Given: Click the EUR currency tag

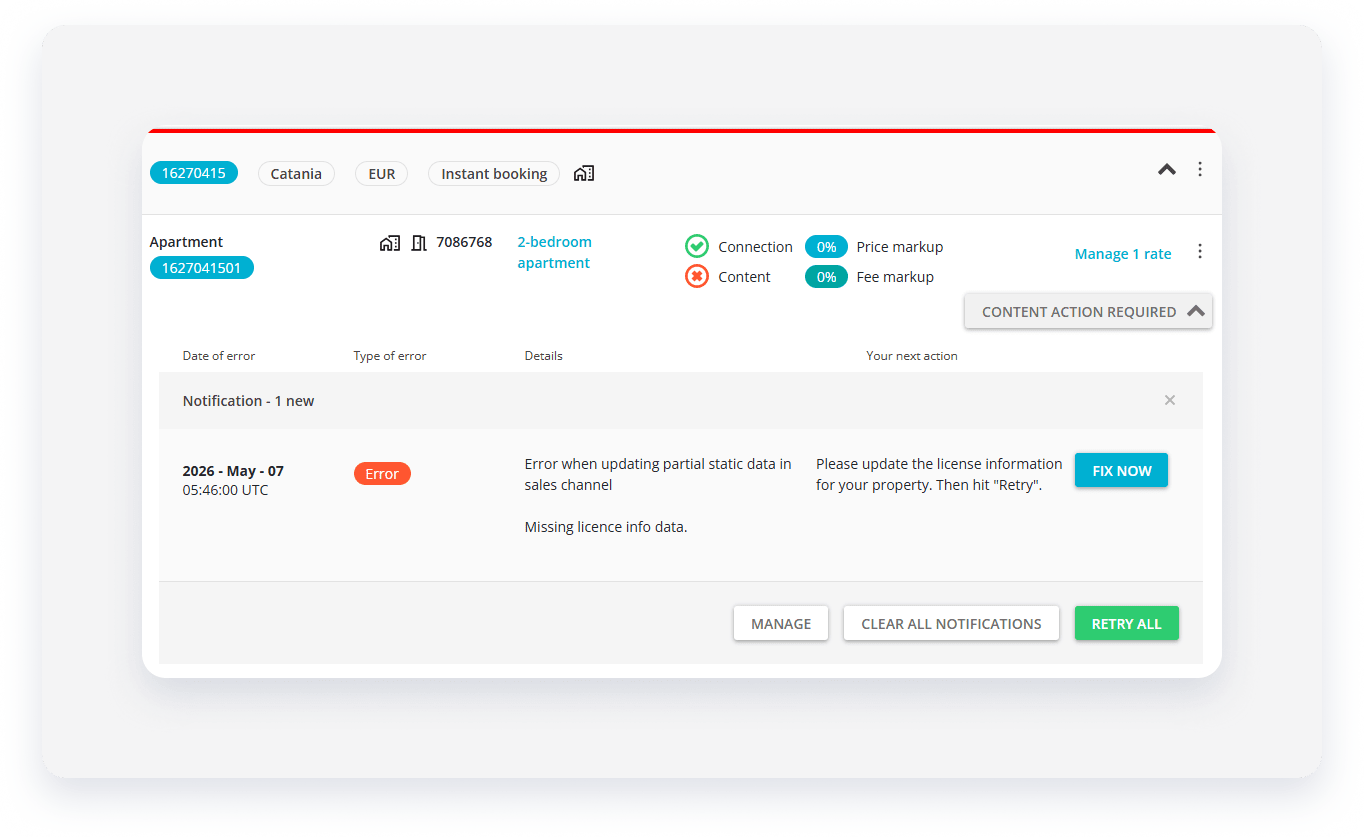Looking at the screenshot, I should 381,173.
